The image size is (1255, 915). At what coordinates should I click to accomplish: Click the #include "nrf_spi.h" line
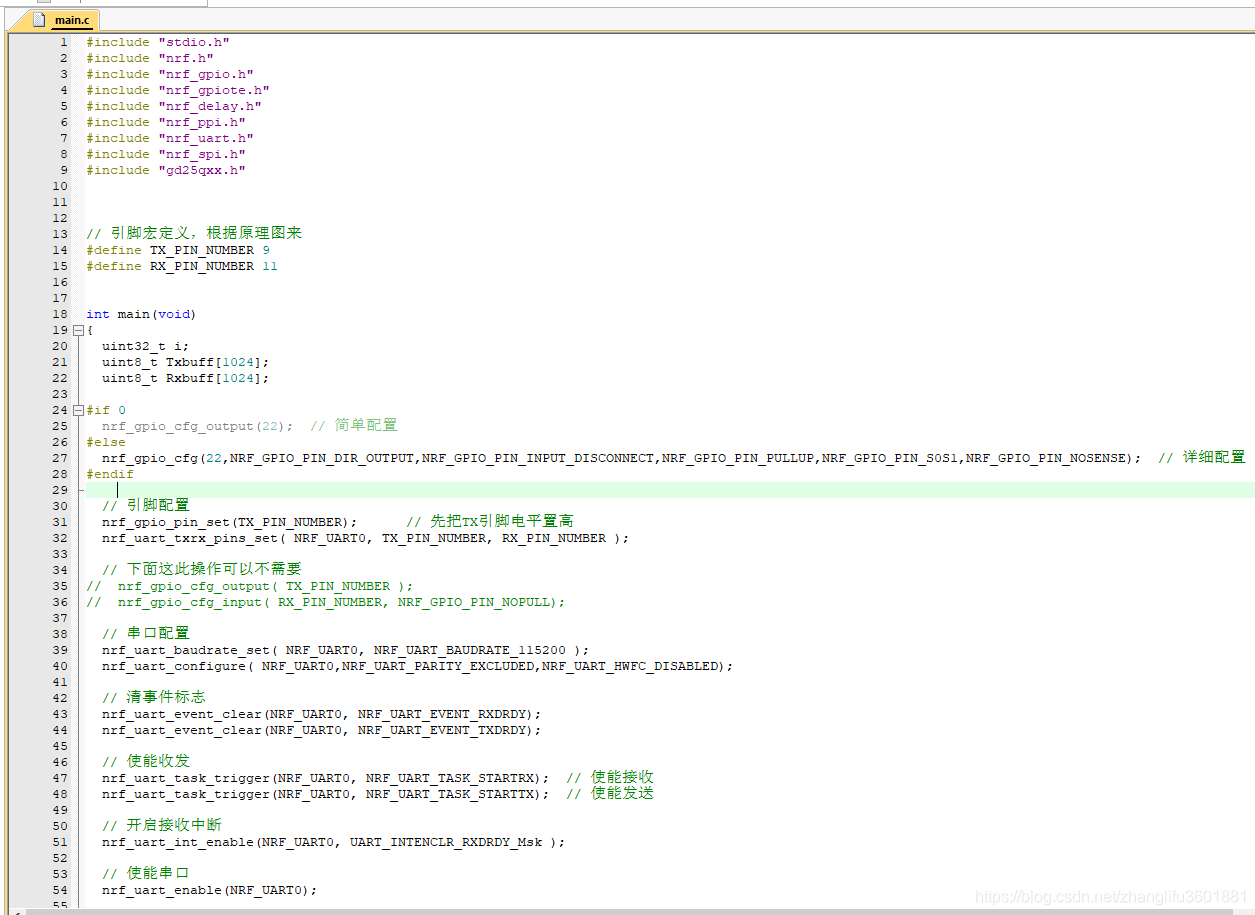pos(166,154)
